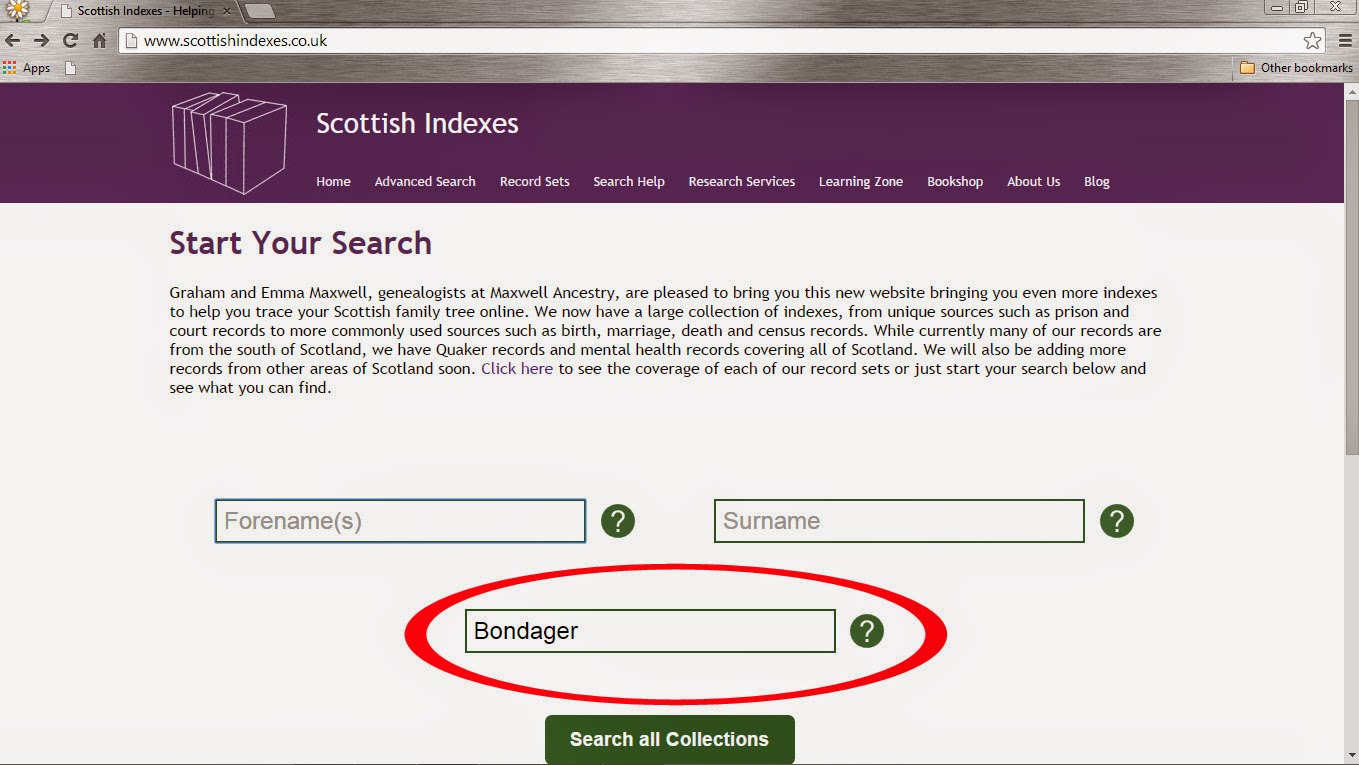Click the field containing Bondager
The image size is (1359, 765).
click(650, 631)
